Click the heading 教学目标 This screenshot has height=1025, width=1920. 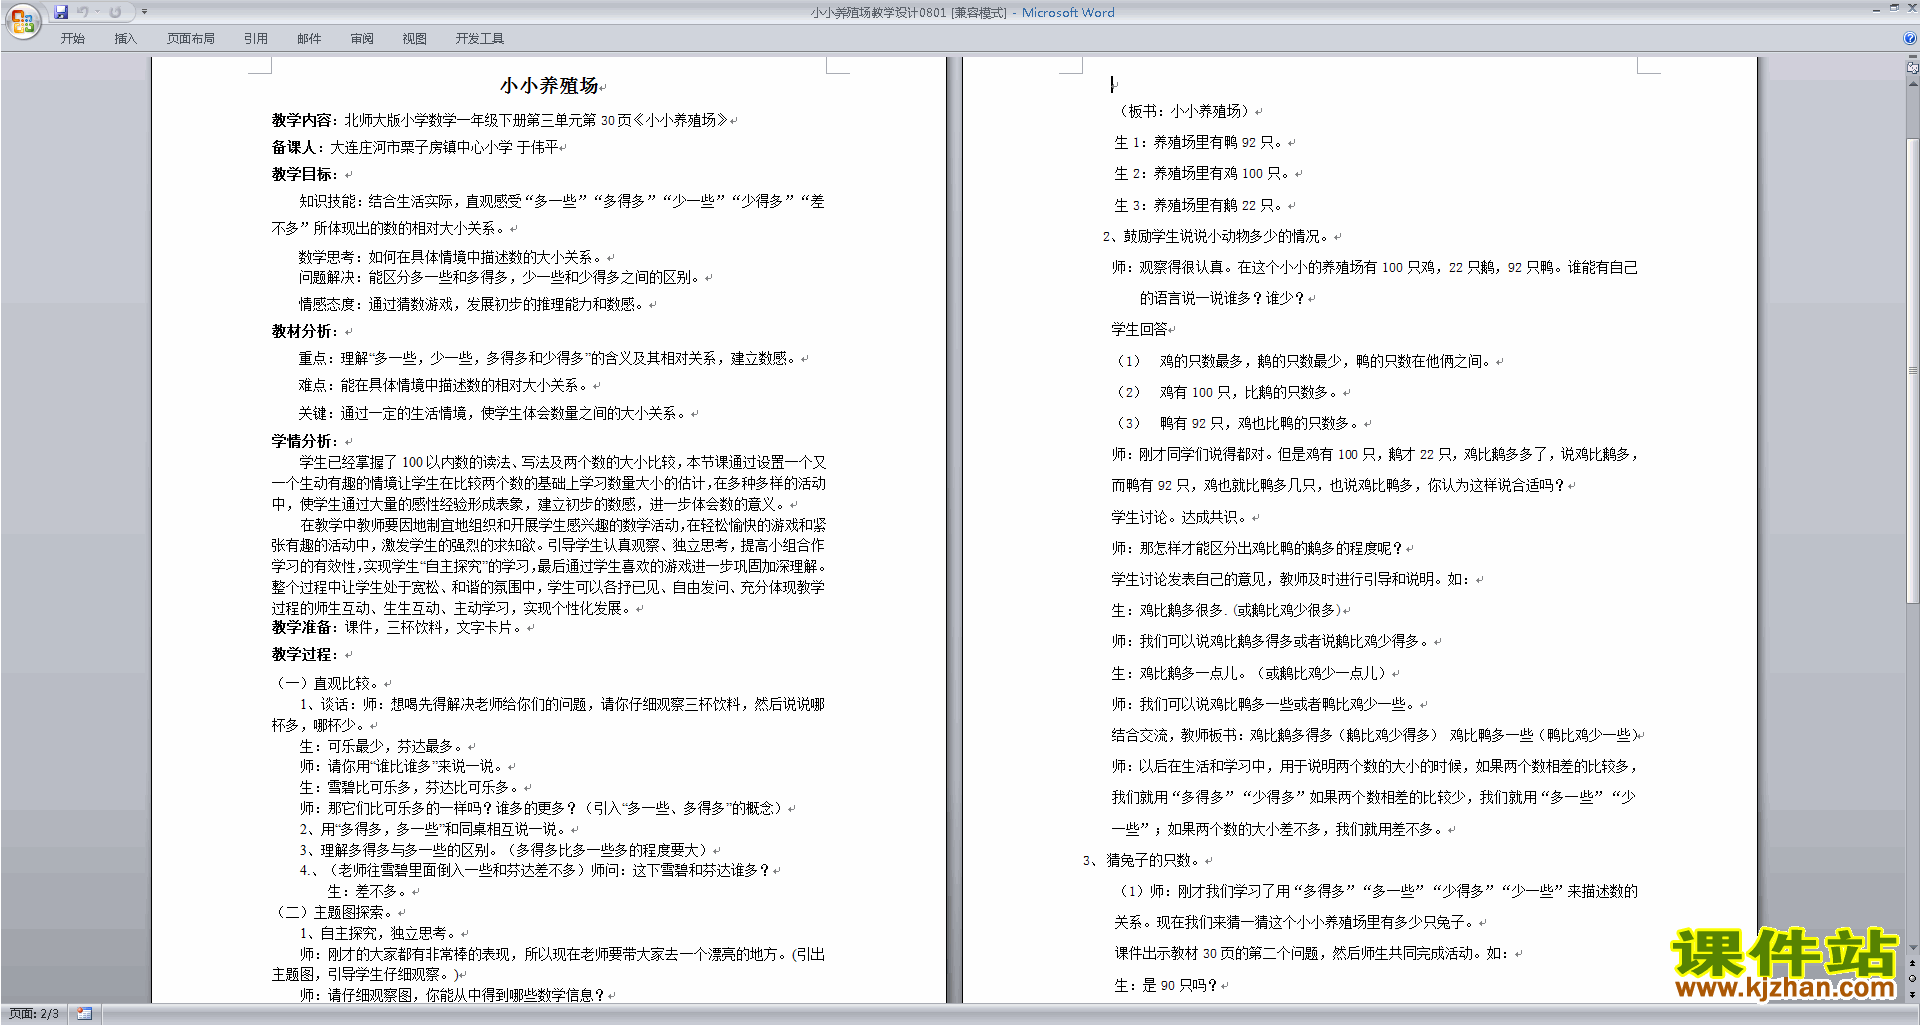[301, 174]
